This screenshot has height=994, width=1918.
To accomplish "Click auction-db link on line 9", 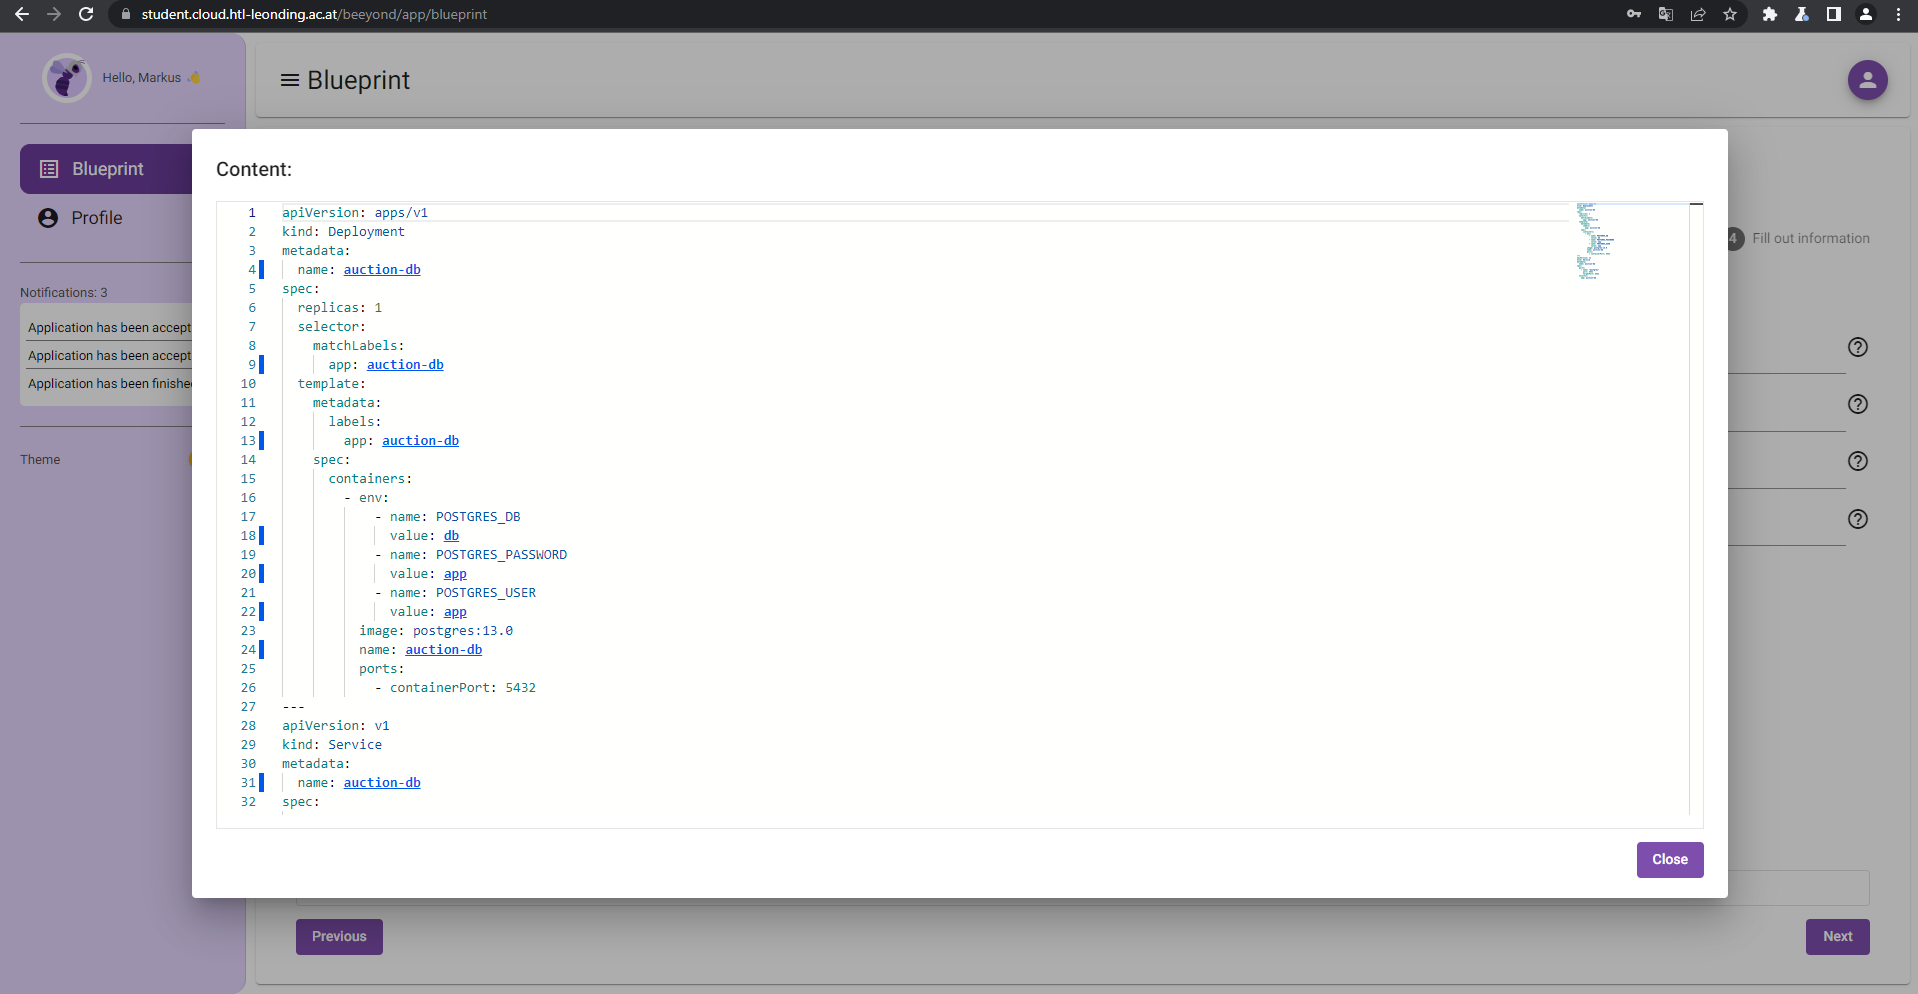I will point(405,365).
